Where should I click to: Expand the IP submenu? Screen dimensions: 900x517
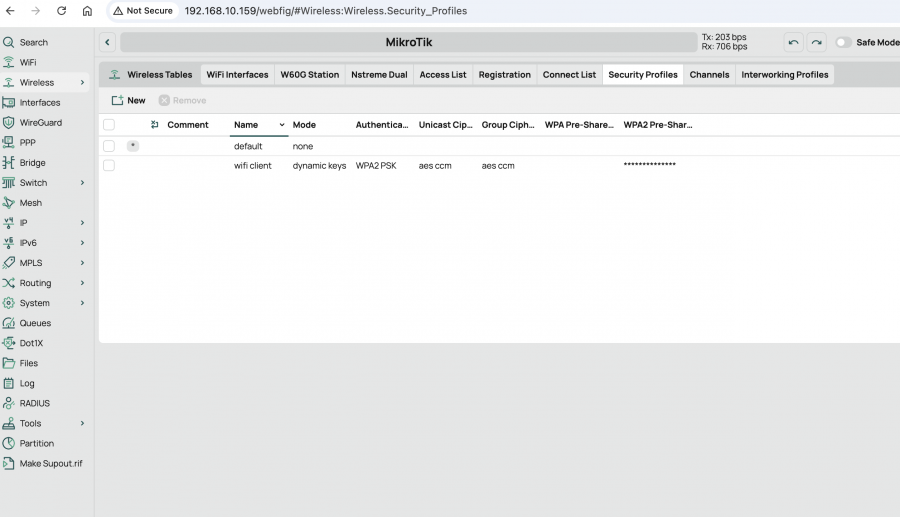[82, 223]
